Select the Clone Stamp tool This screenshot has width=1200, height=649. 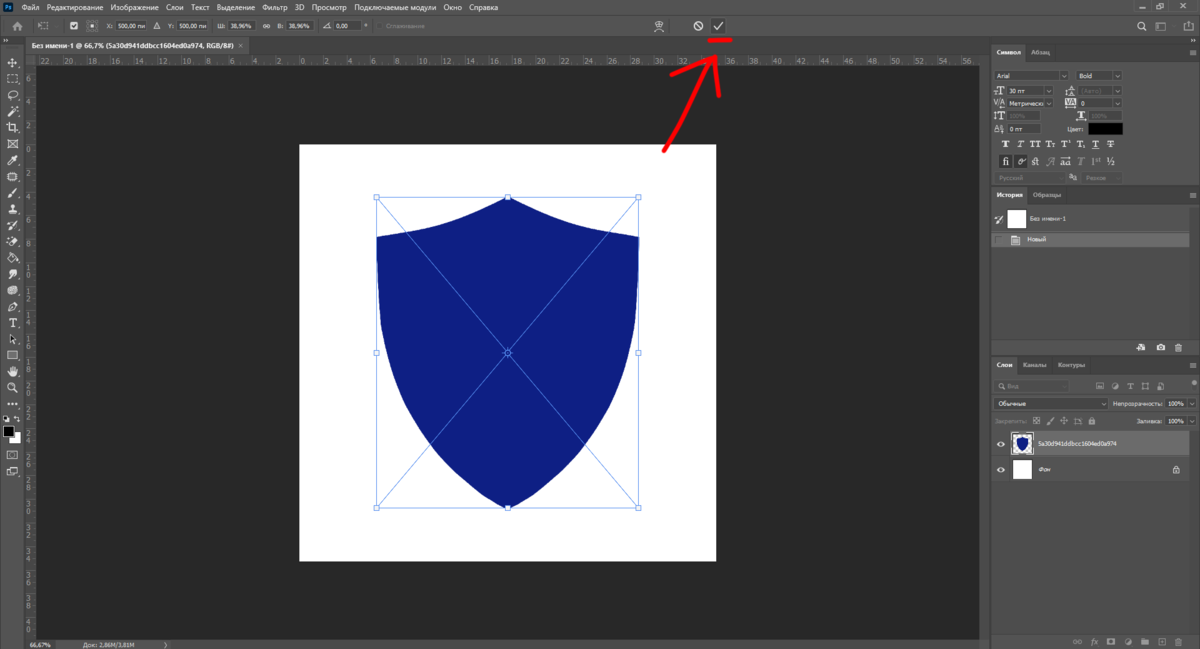[13, 209]
